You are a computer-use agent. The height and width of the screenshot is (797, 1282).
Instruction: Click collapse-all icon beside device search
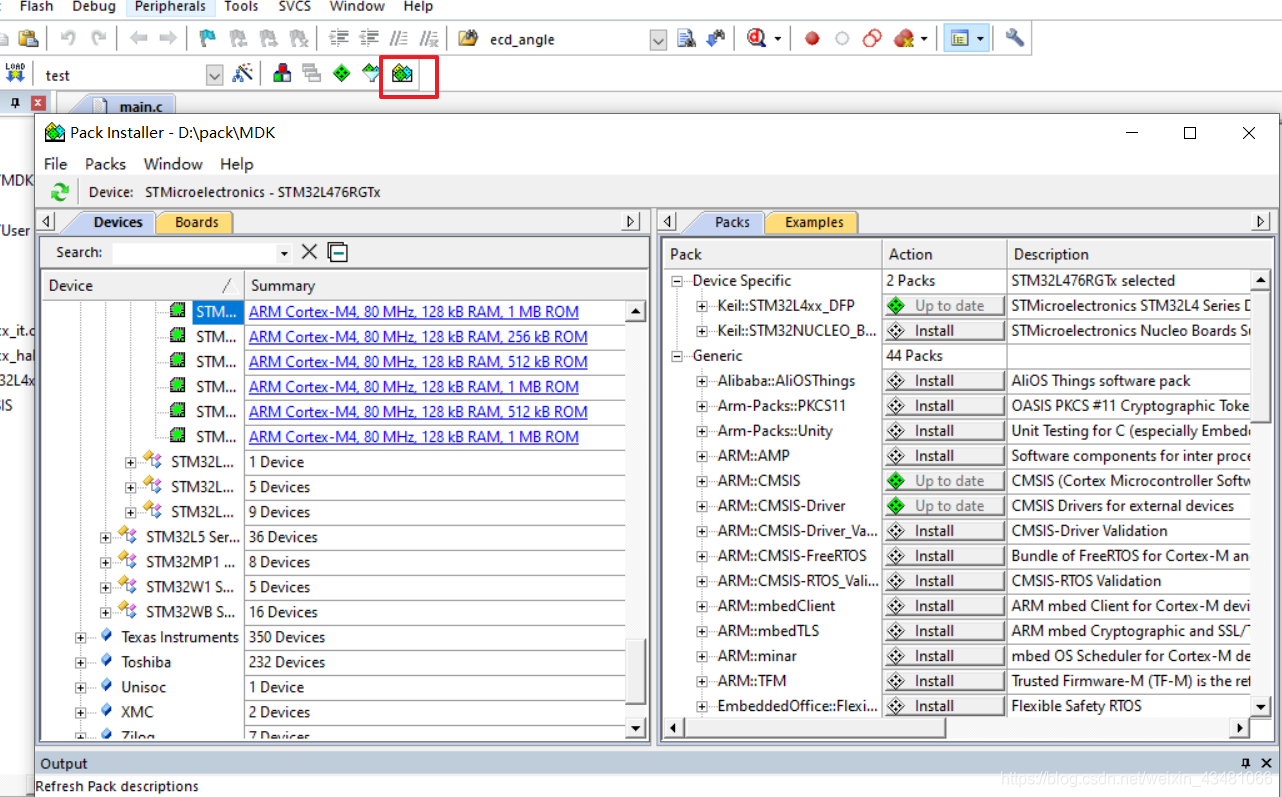click(x=338, y=252)
